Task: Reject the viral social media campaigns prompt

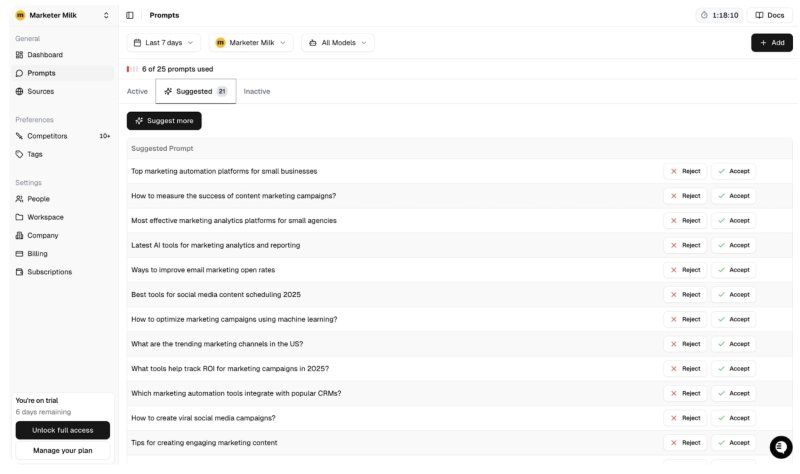Action: (685, 418)
